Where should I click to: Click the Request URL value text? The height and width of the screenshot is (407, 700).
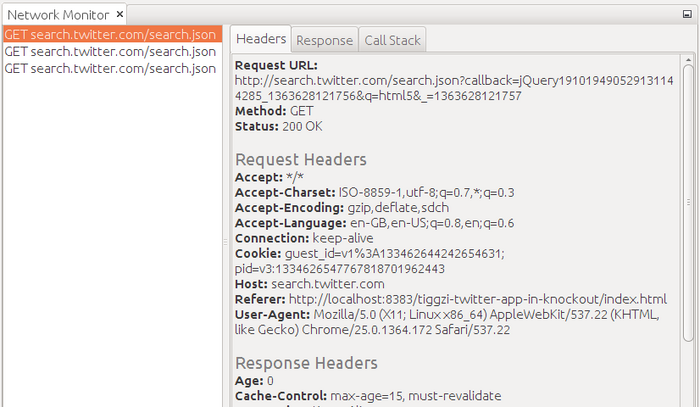(454, 88)
